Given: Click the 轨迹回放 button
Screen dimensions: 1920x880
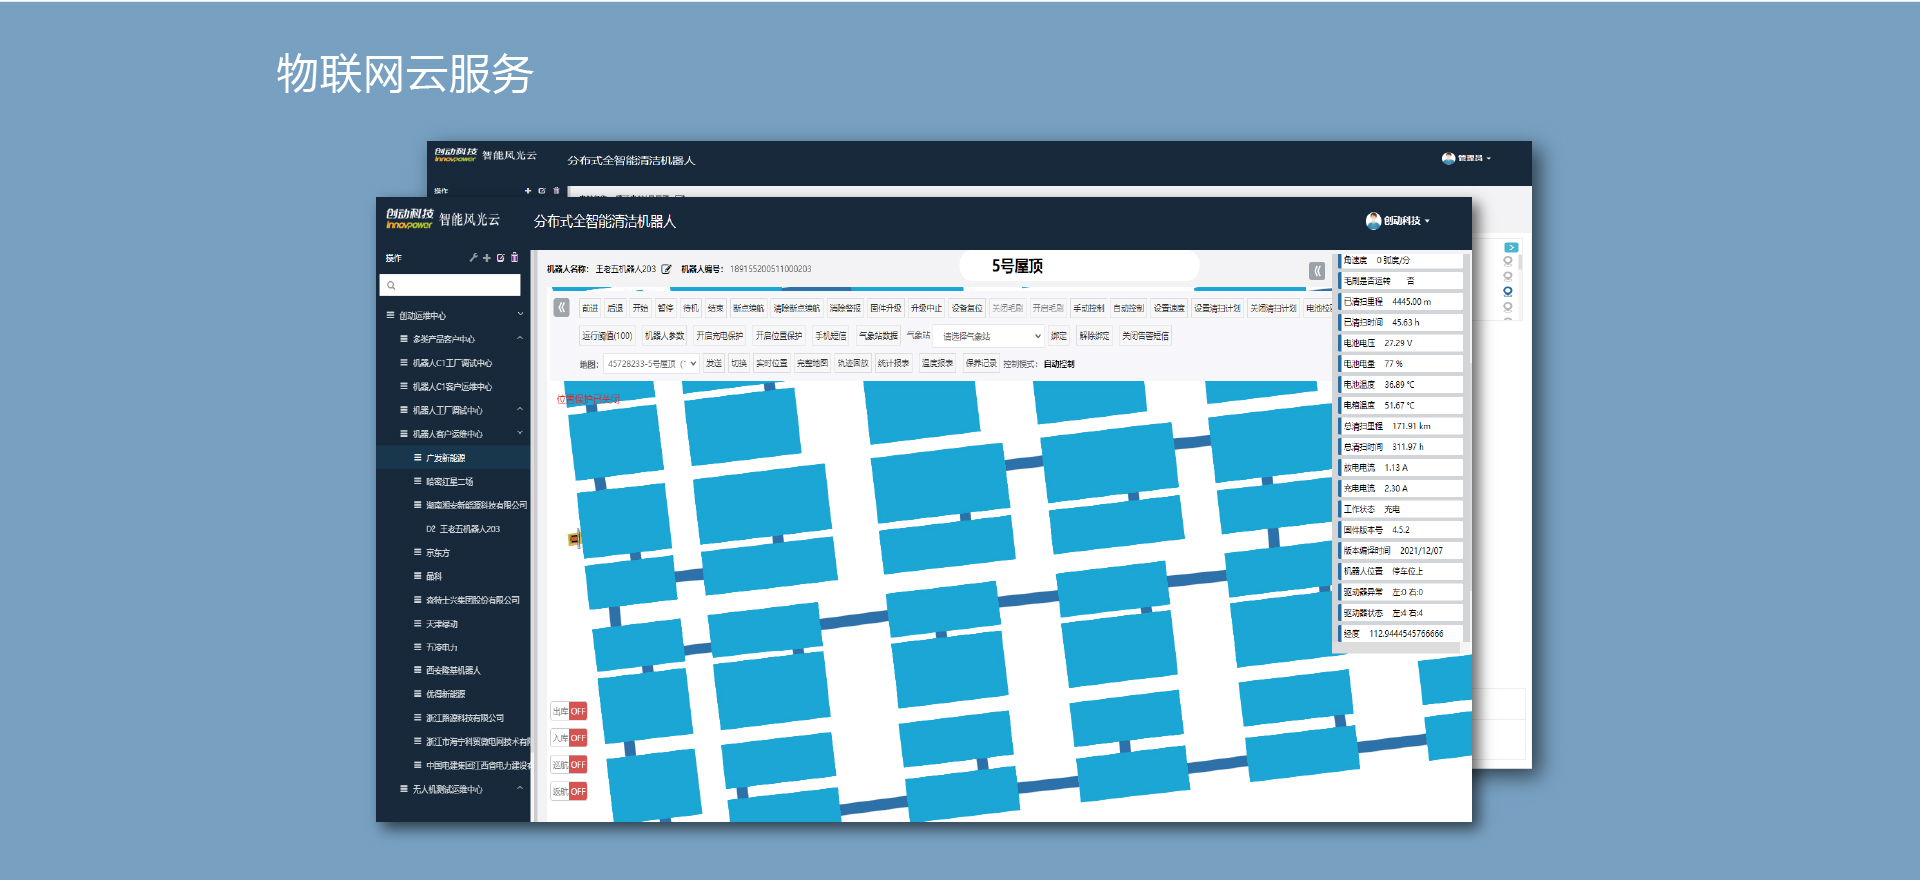Looking at the screenshot, I should pos(853,364).
